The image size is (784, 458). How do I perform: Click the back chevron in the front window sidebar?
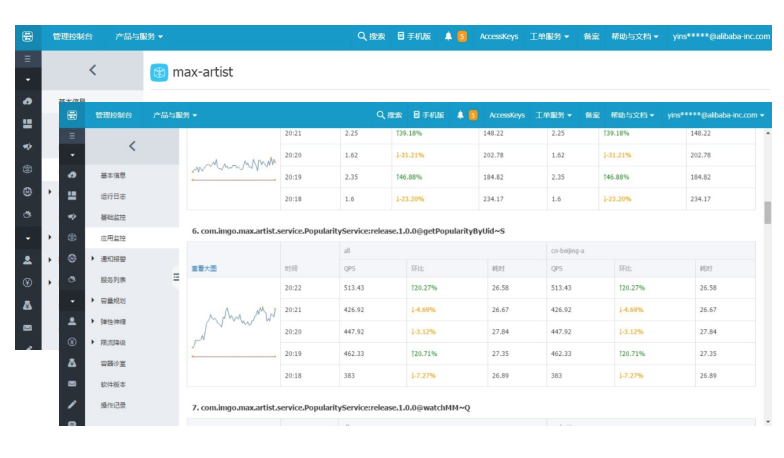[x=131, y=147]
